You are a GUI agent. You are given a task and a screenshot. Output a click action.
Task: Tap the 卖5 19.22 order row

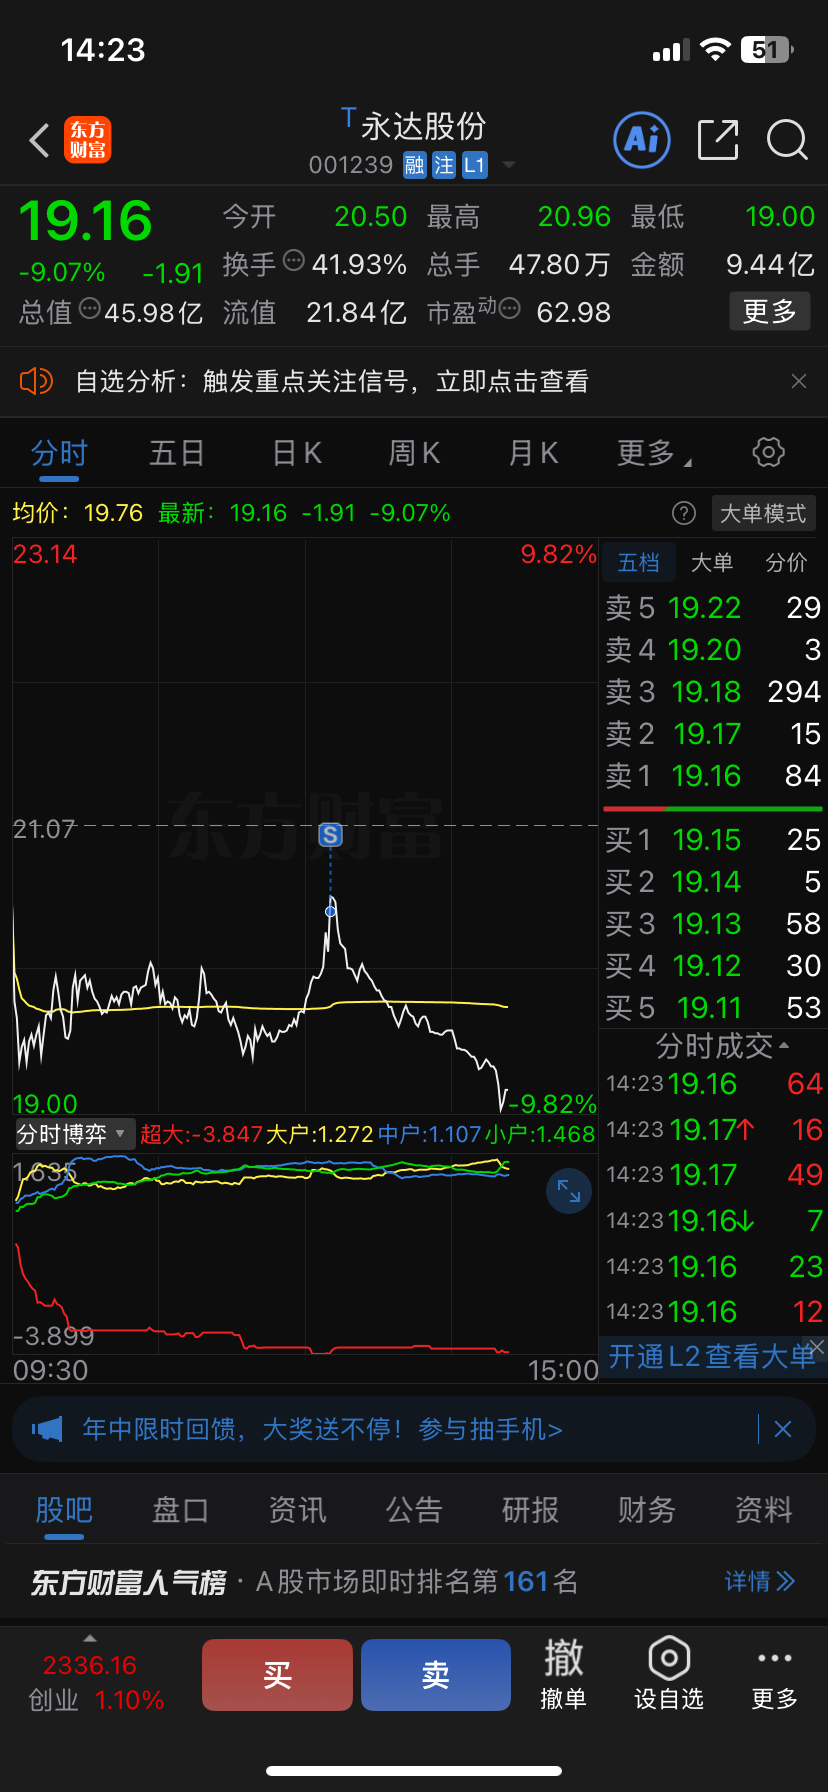coord(713,607)
